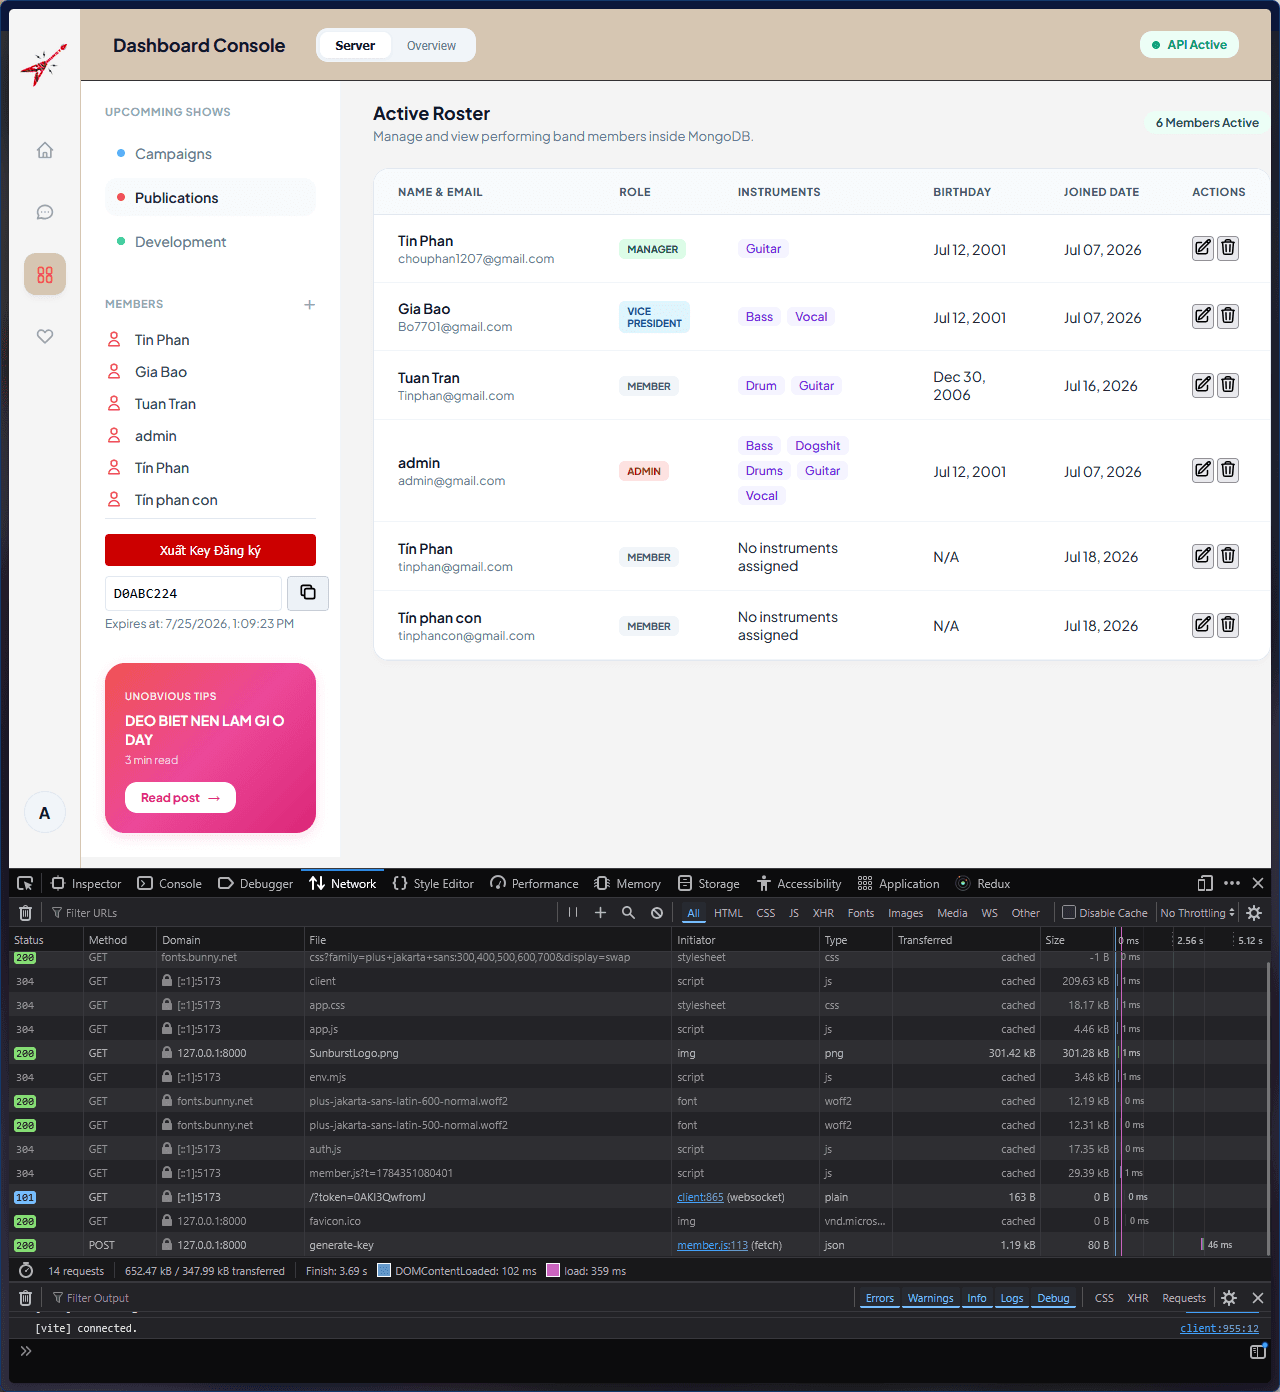The width and height of the screenshot is (1280, 1392).
Task: Open the No Throttling dropdown
Action: point(1198,913)
